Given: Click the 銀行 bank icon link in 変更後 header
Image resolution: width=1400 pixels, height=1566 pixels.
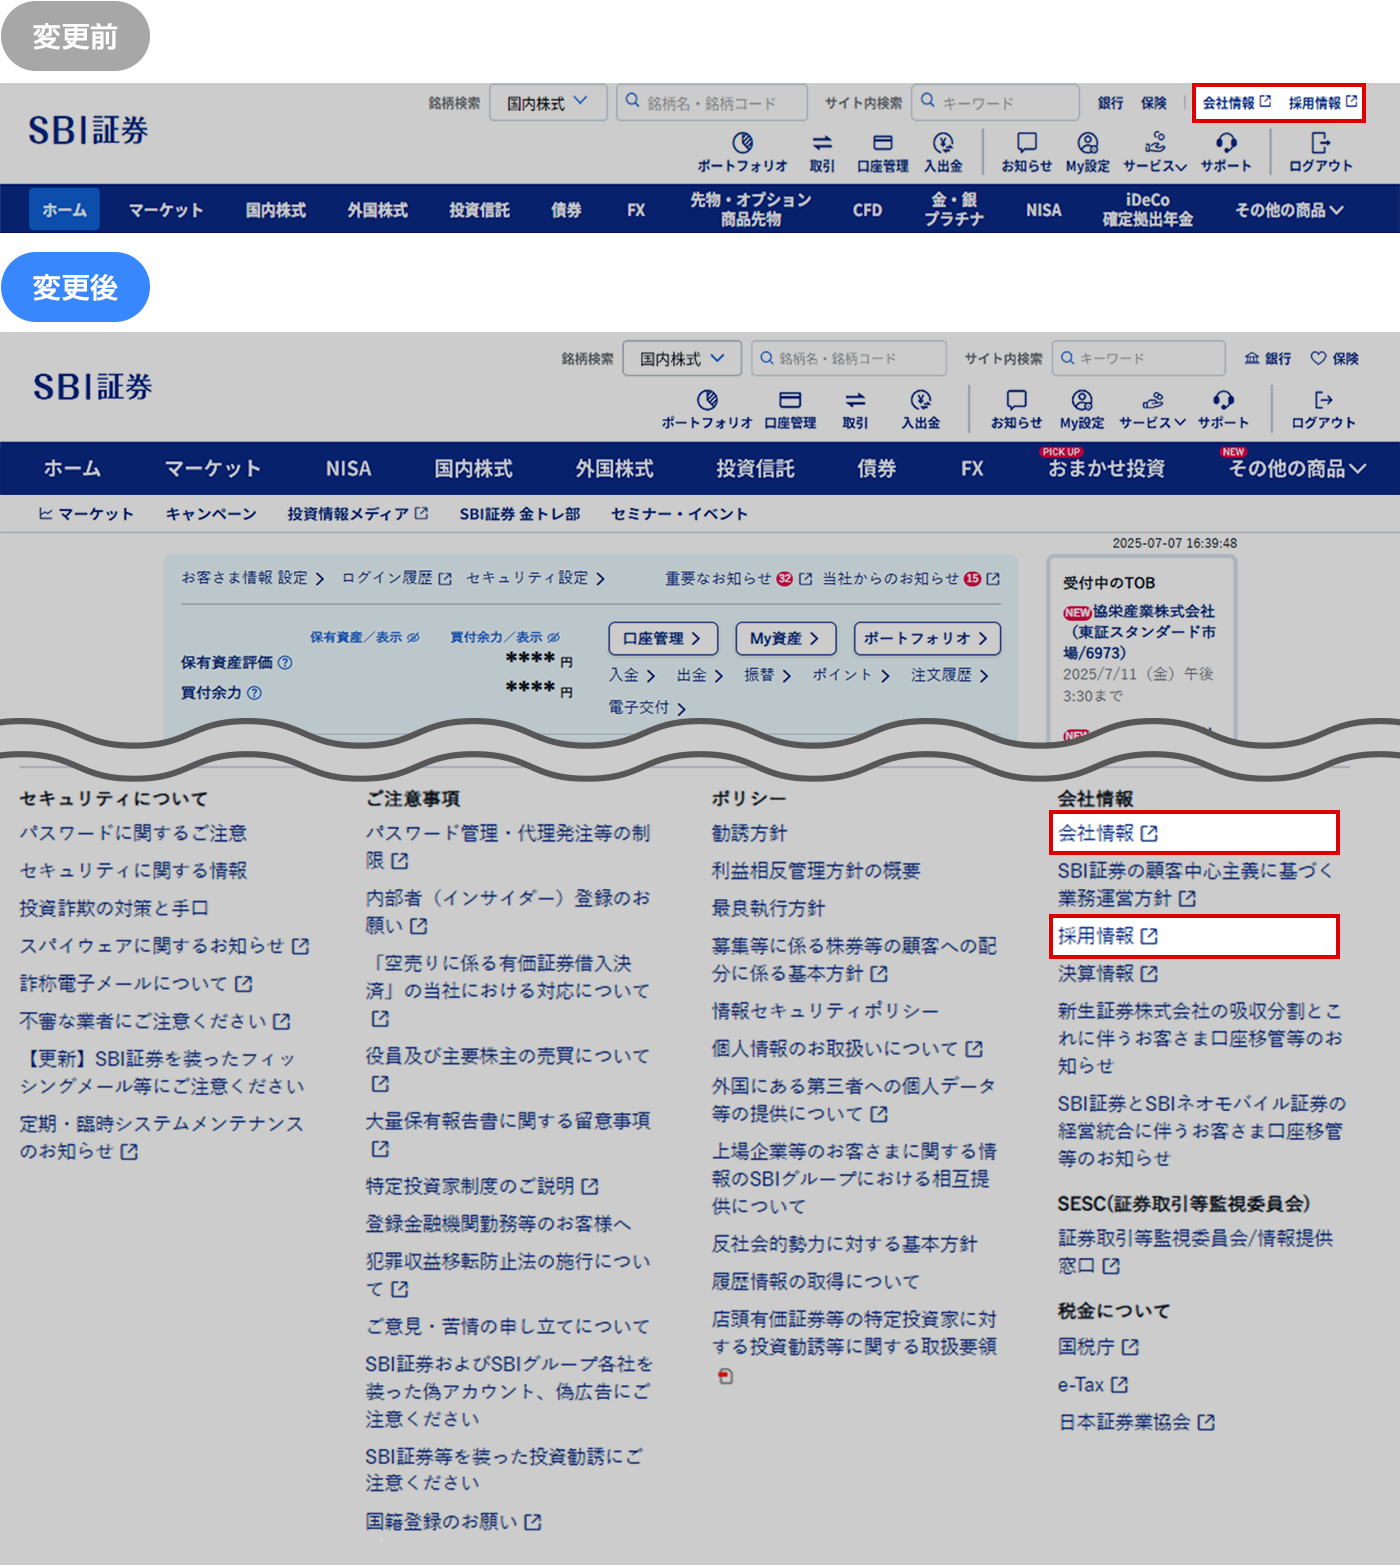Looking at the screenshot, I should click(x=1267, y=358).
